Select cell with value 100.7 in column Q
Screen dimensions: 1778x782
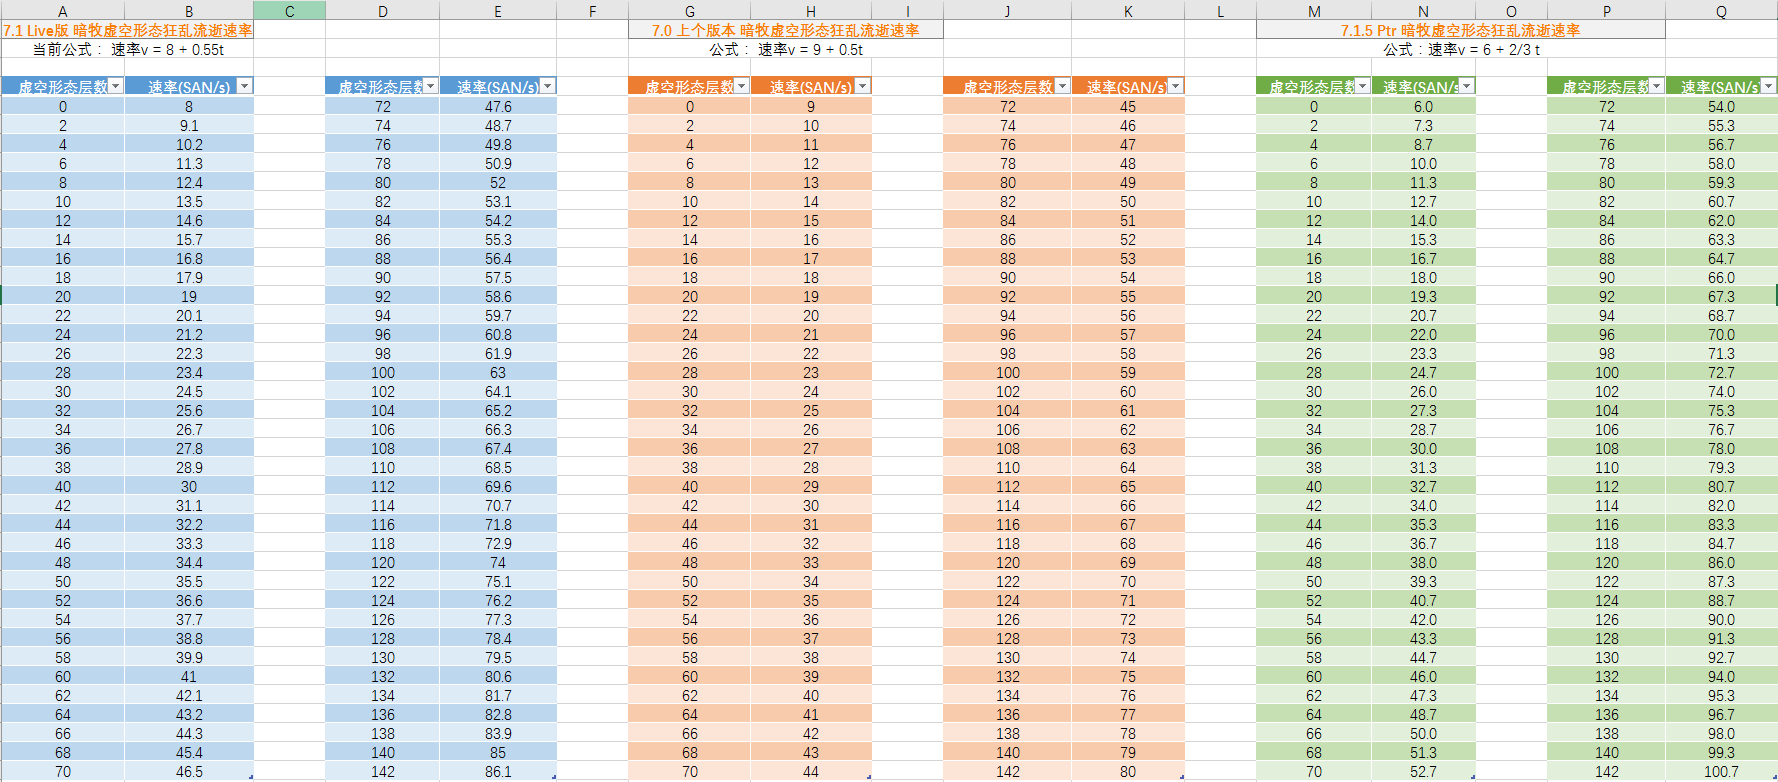[x=1721, y=771]
